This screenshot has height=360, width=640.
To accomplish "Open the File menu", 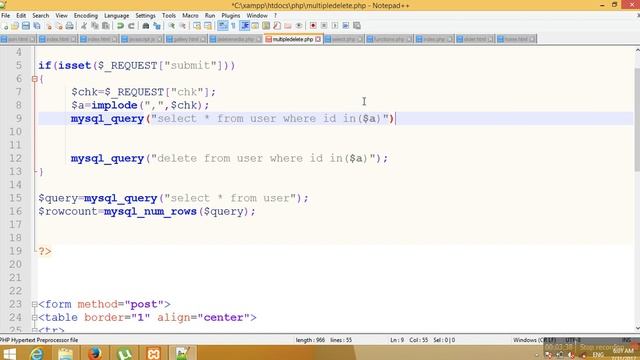I will coord(6,16).
